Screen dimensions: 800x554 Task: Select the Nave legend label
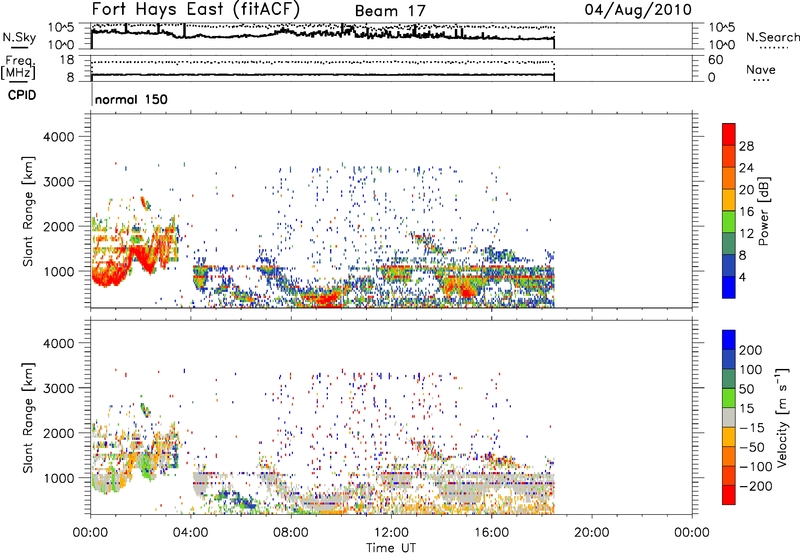(762, 70)
